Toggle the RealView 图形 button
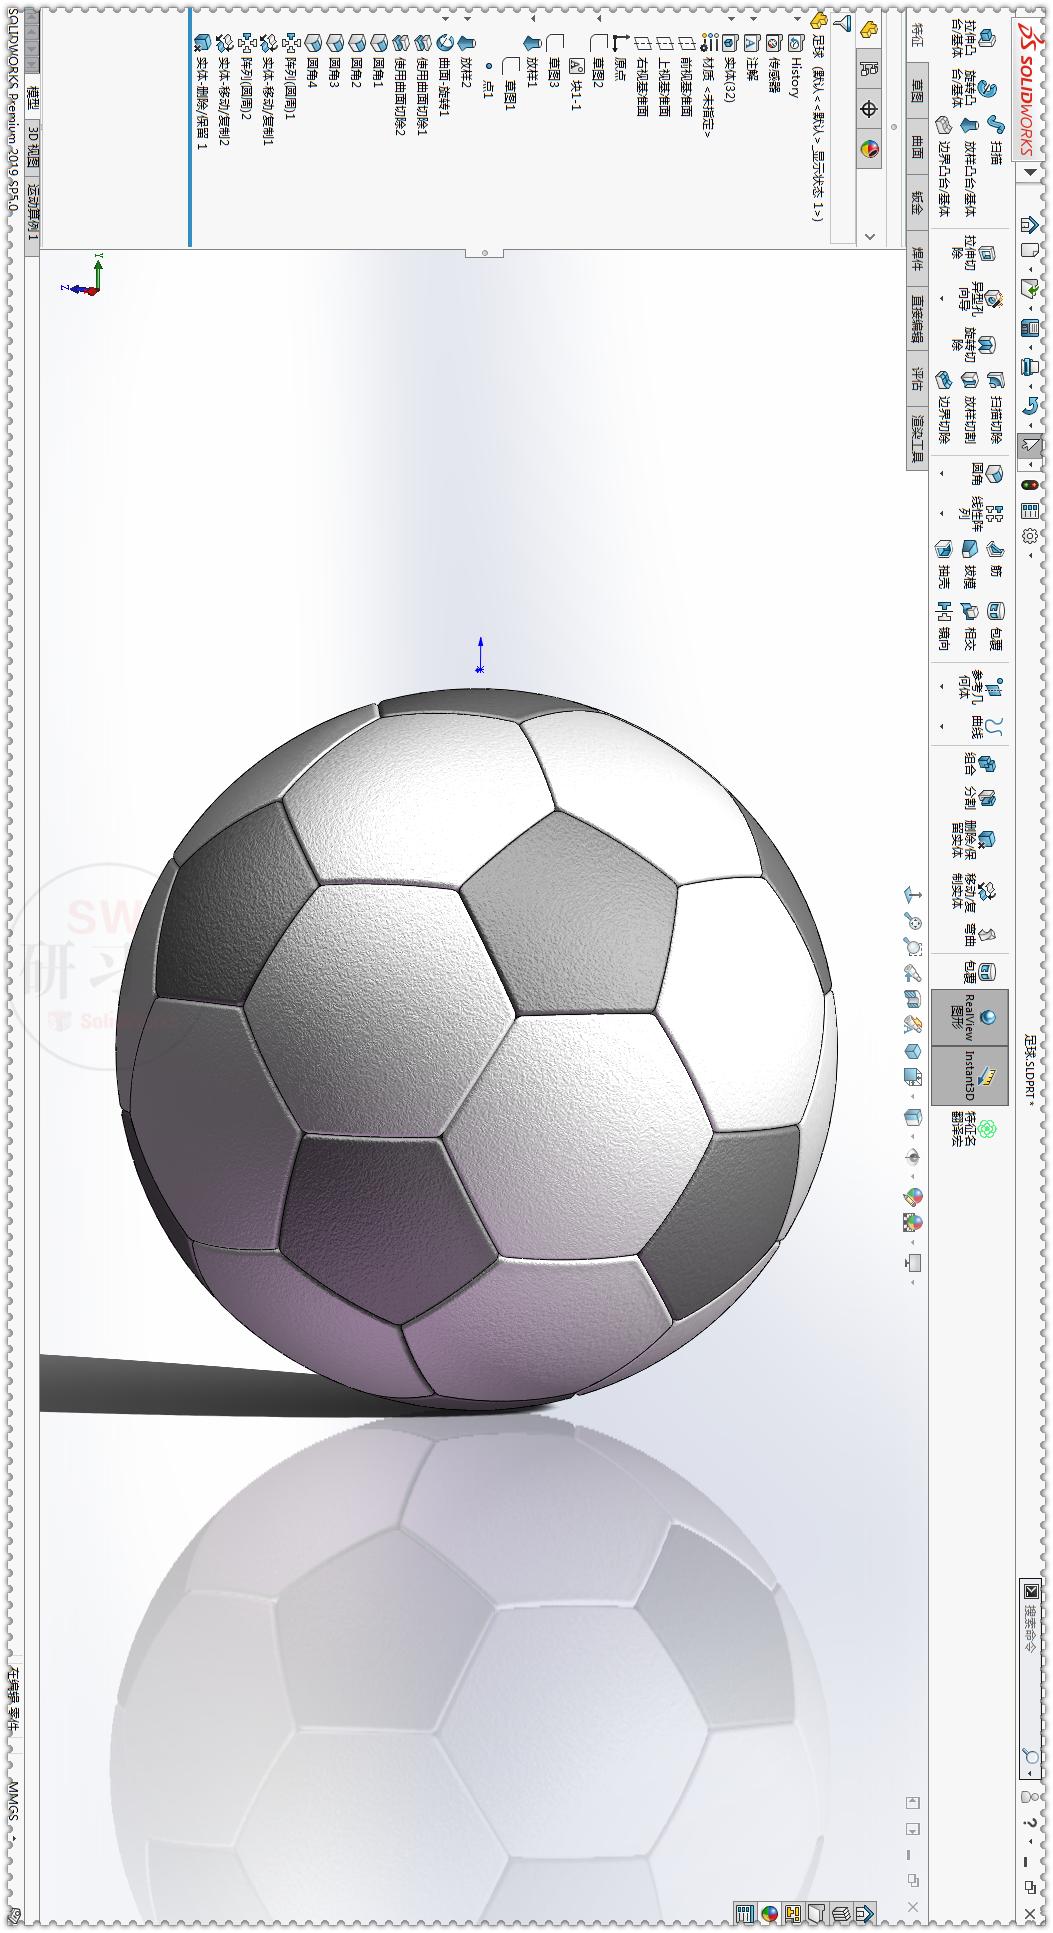 point(969,1018)
